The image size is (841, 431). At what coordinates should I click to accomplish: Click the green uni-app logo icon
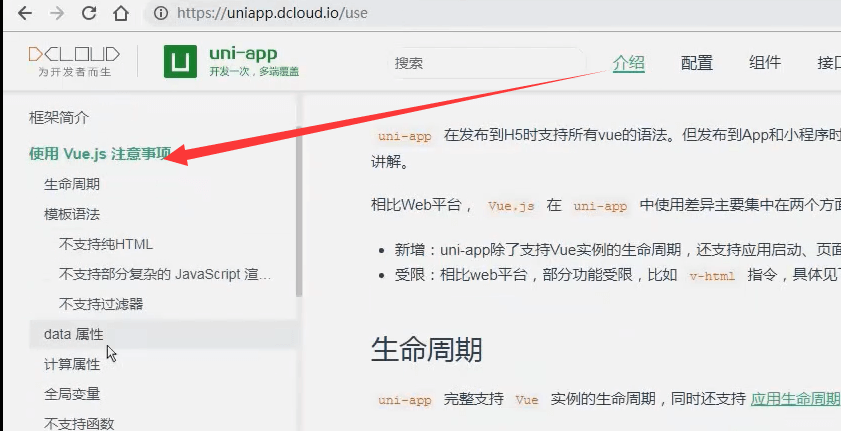click(180, 62)
